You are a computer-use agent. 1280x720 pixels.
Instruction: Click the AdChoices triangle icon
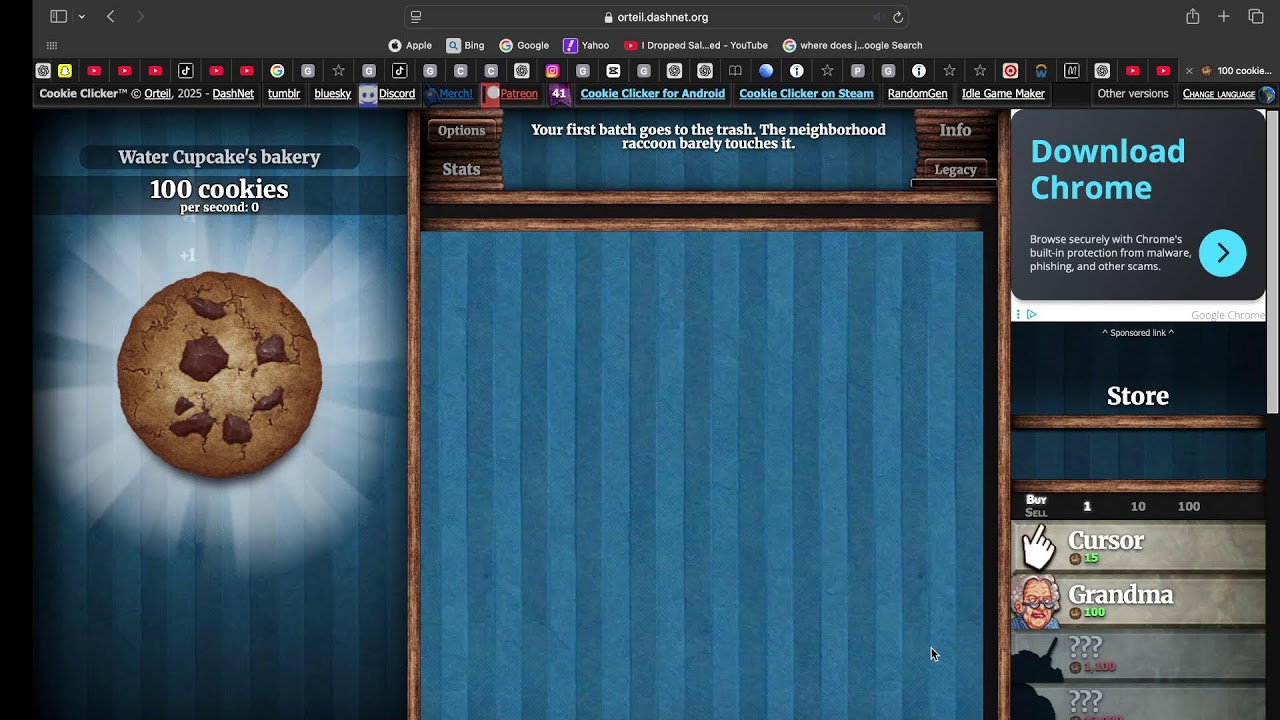click(x=1032, y=314)
